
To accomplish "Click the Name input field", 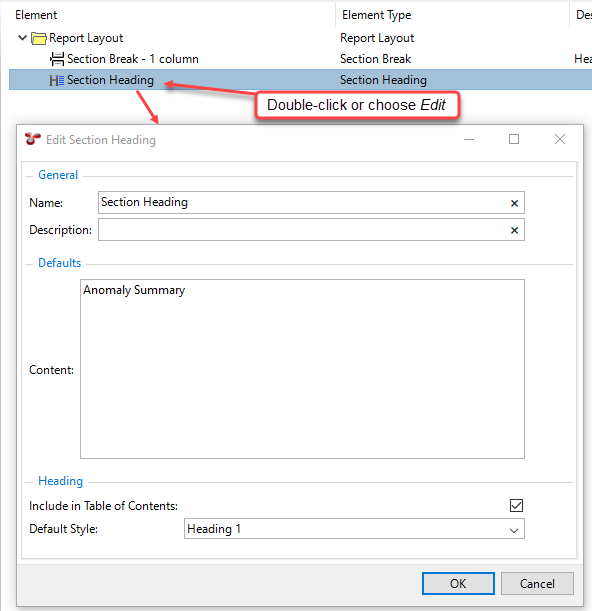I will coord(311,202).
